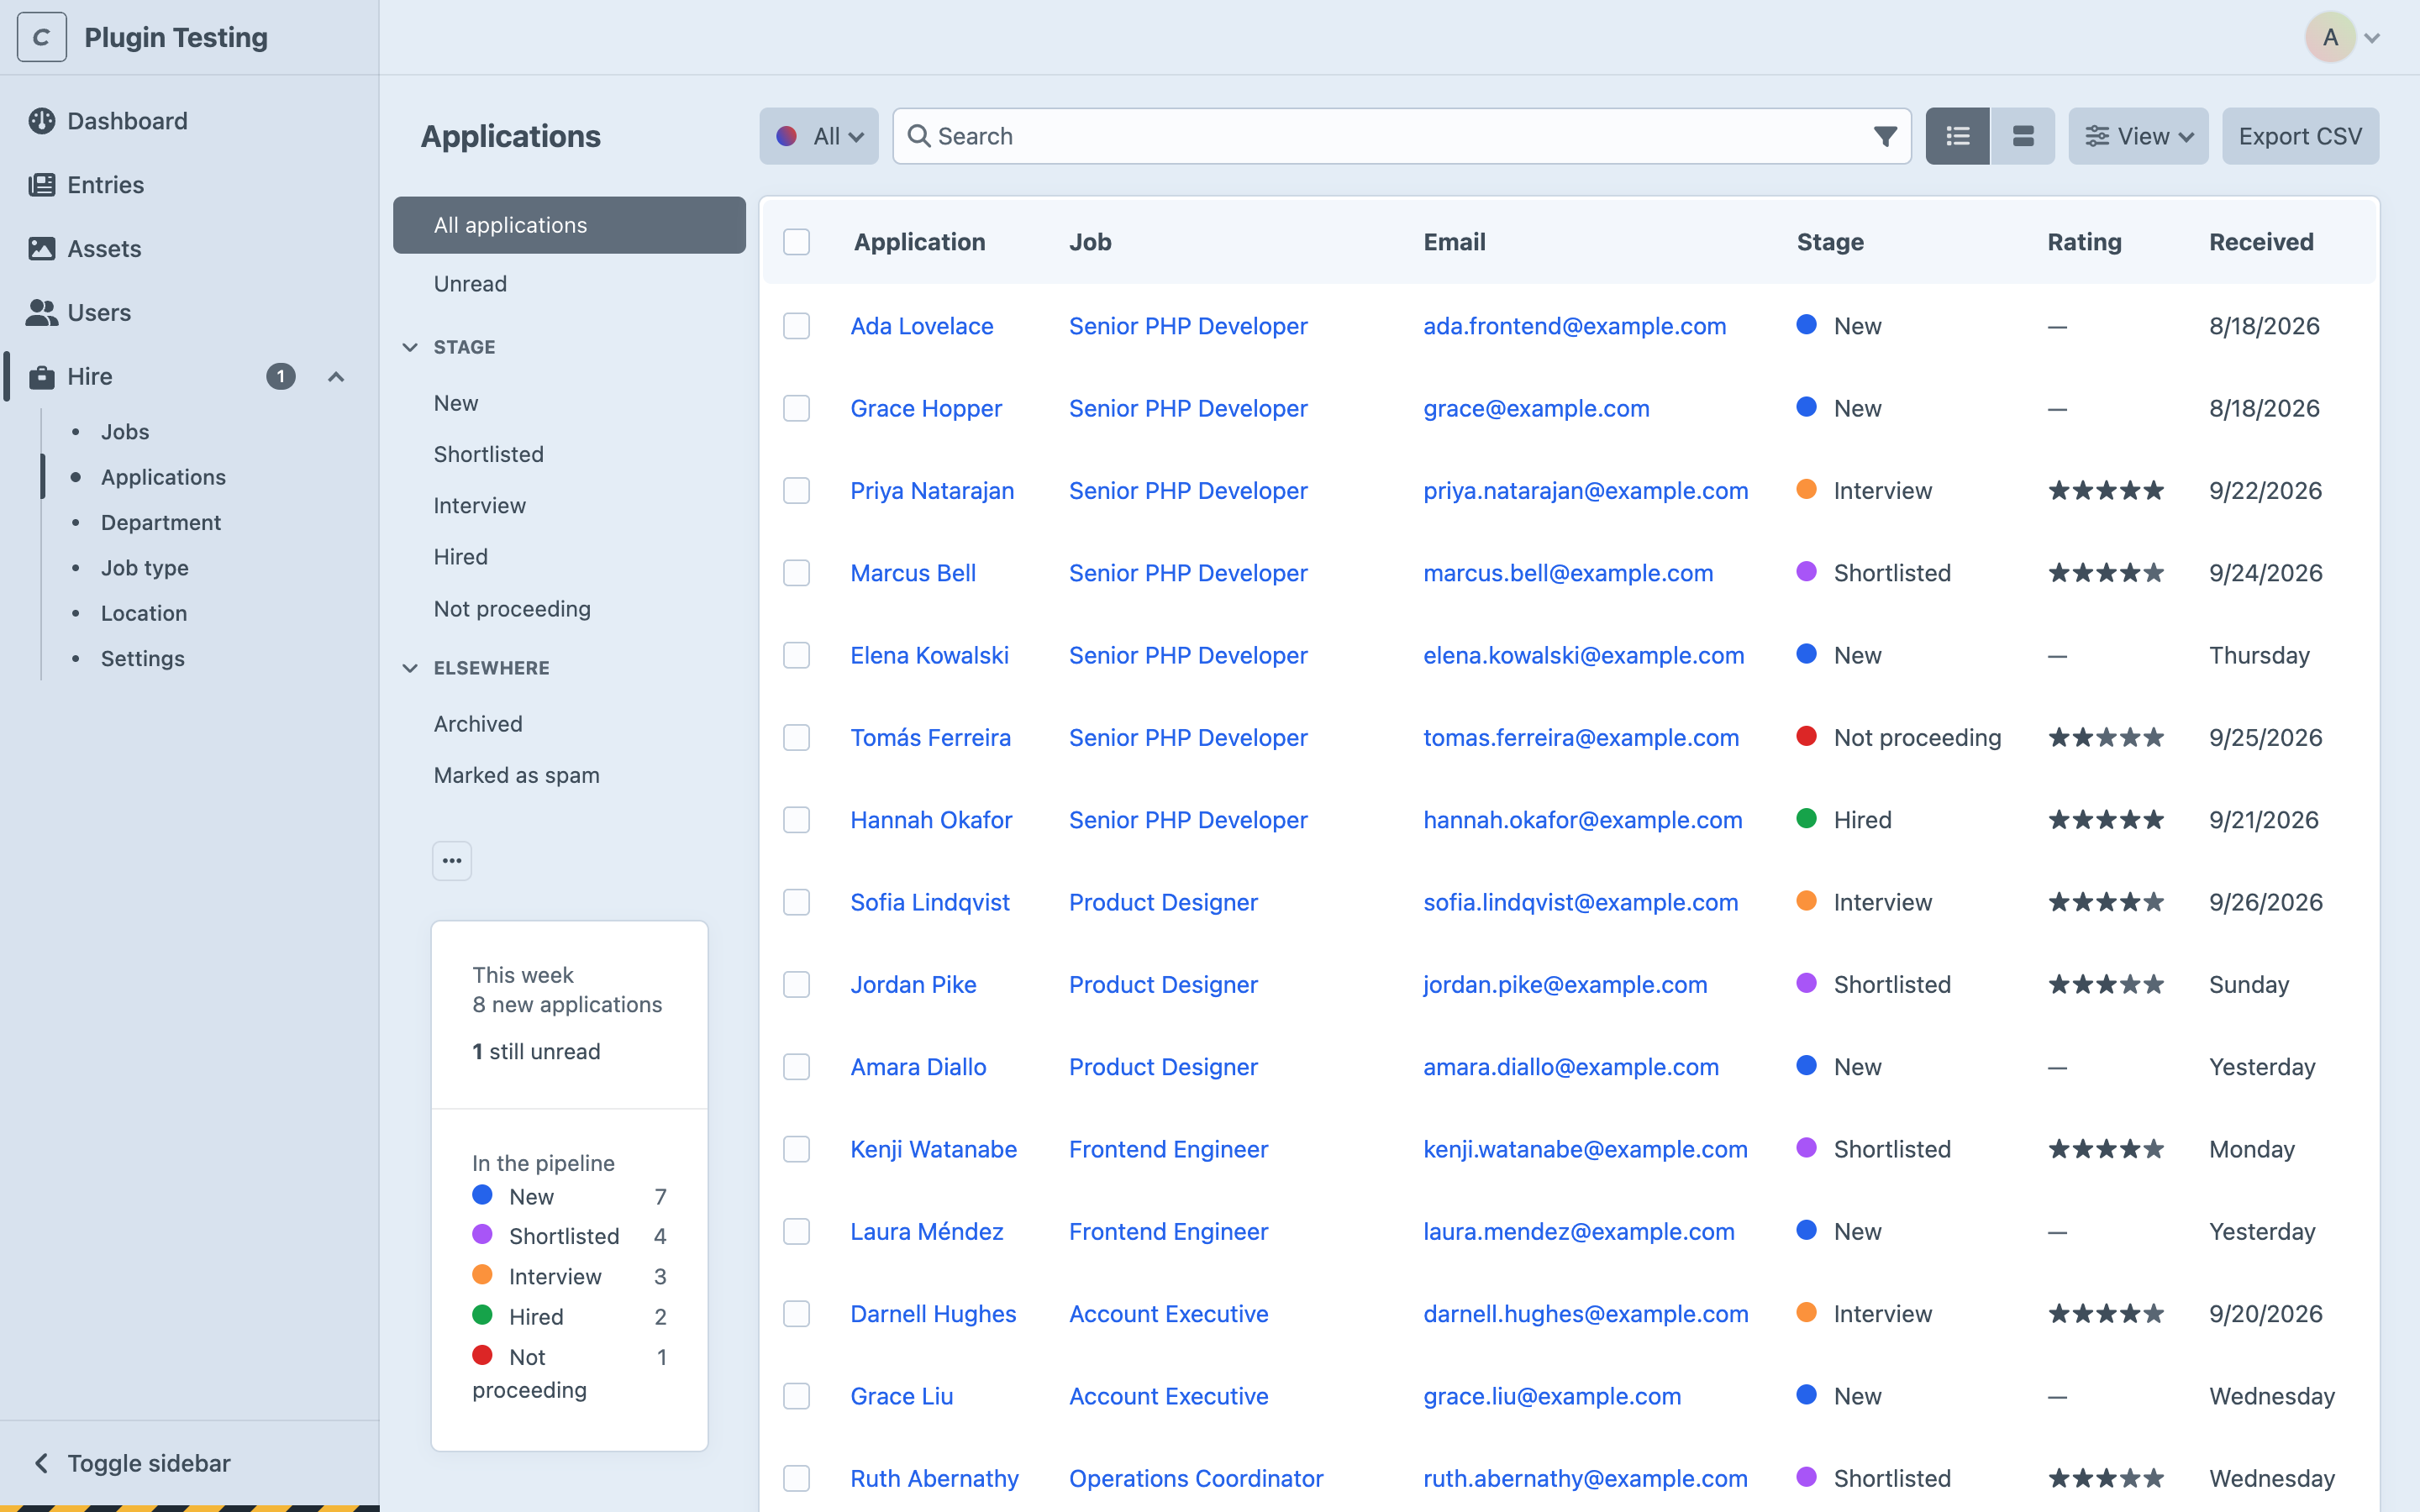
Task: Open the source settings ellipsis button
Action: [x=452, y=861]
